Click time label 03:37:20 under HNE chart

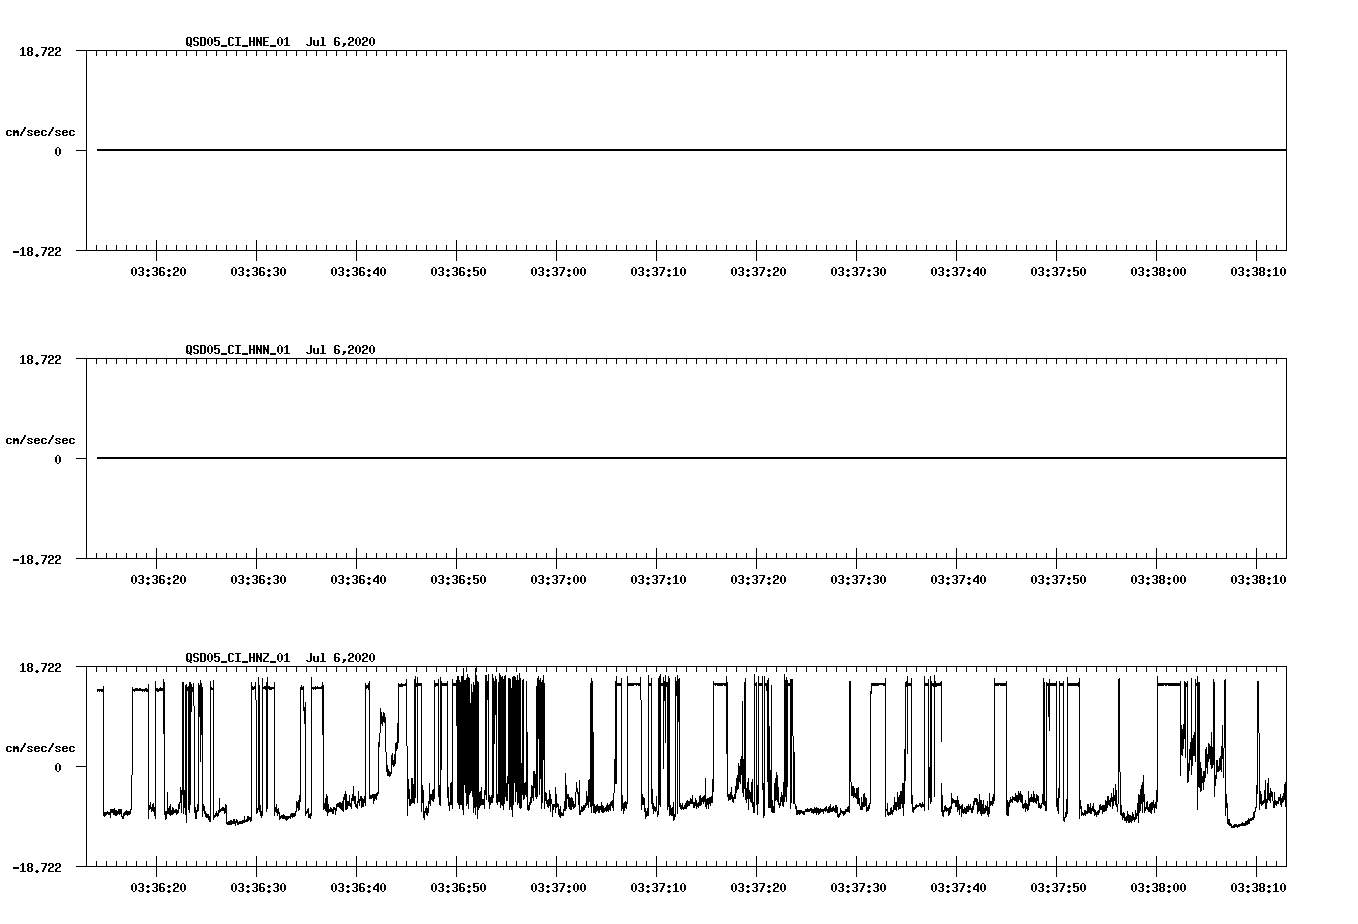[758, 272]
